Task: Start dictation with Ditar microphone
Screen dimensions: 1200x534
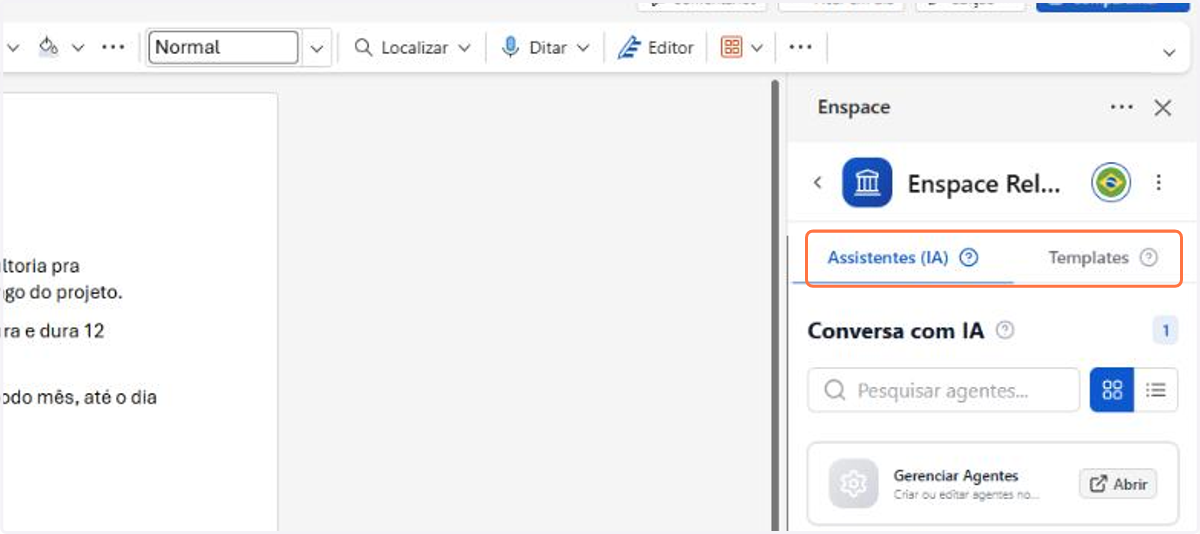Action: (x=535, y=47)
